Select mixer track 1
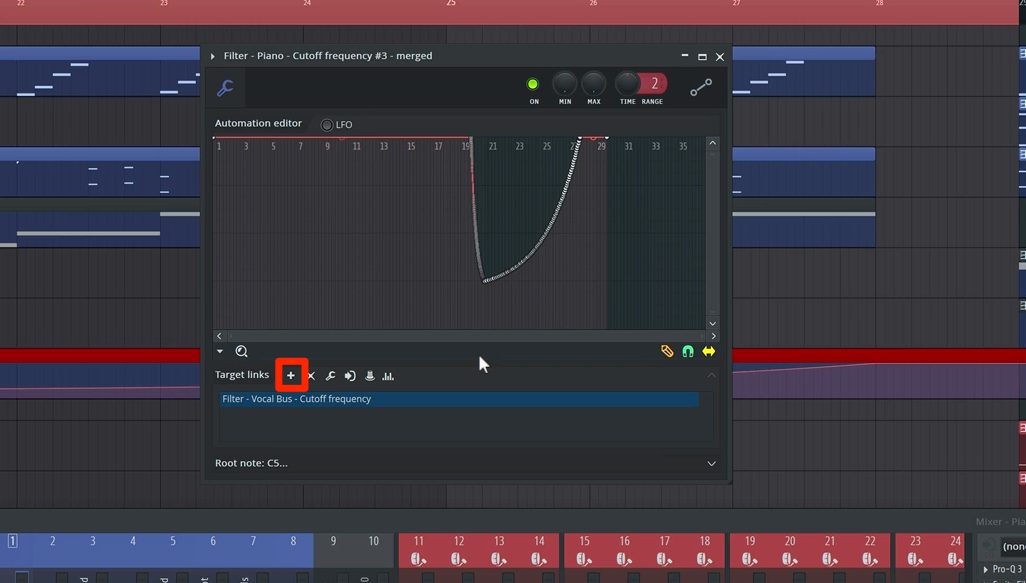The image size is (1026, 583). pyautogui.click(x=12, y=541)
